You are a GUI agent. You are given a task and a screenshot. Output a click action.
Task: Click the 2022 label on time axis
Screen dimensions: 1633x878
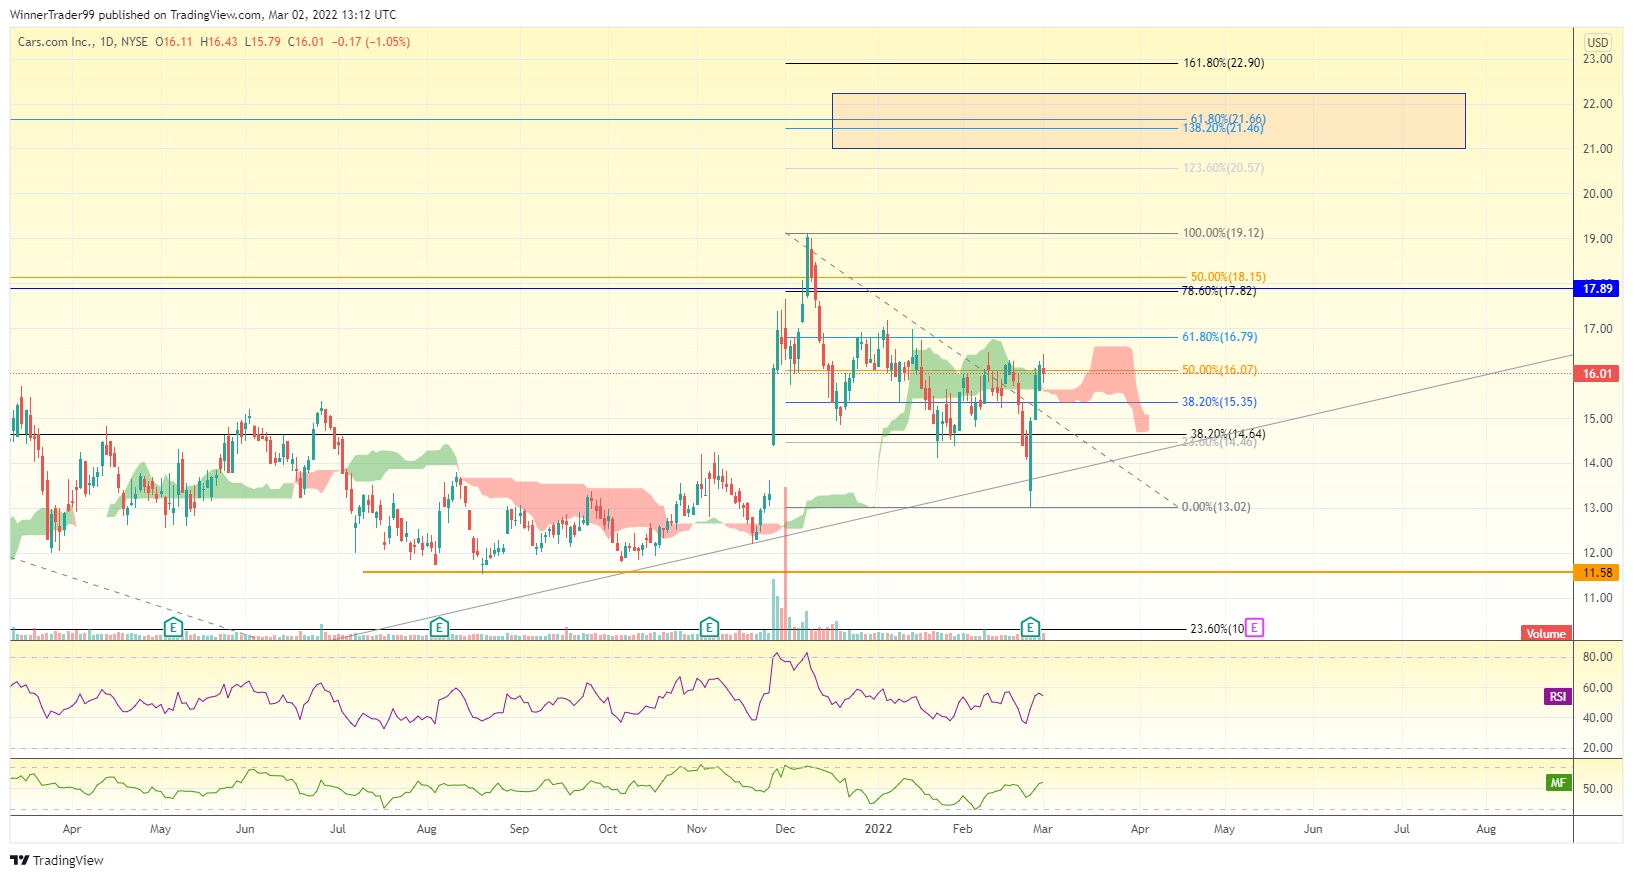(x=878, y=829)
